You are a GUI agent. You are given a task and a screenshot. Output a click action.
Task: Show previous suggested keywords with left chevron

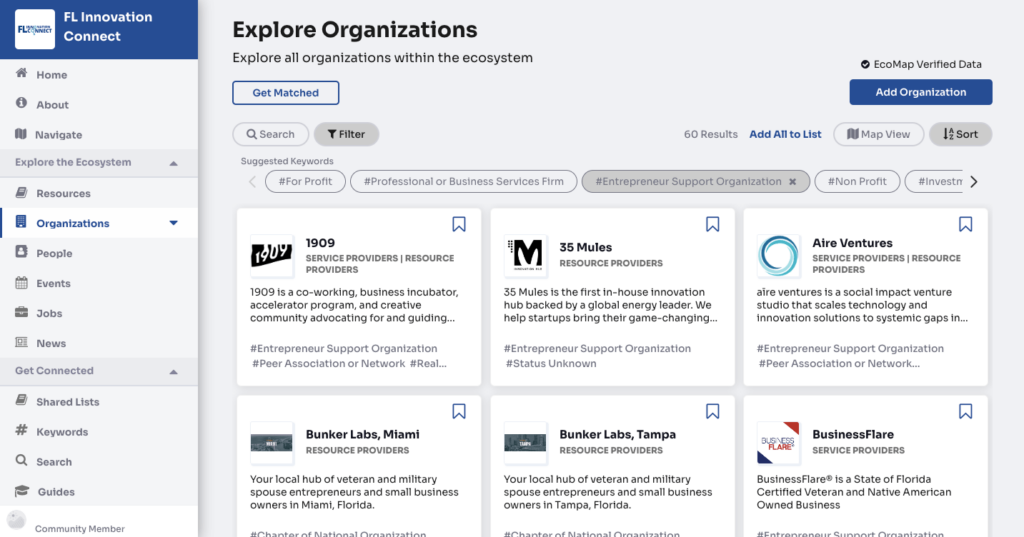(x=252, y=182)
